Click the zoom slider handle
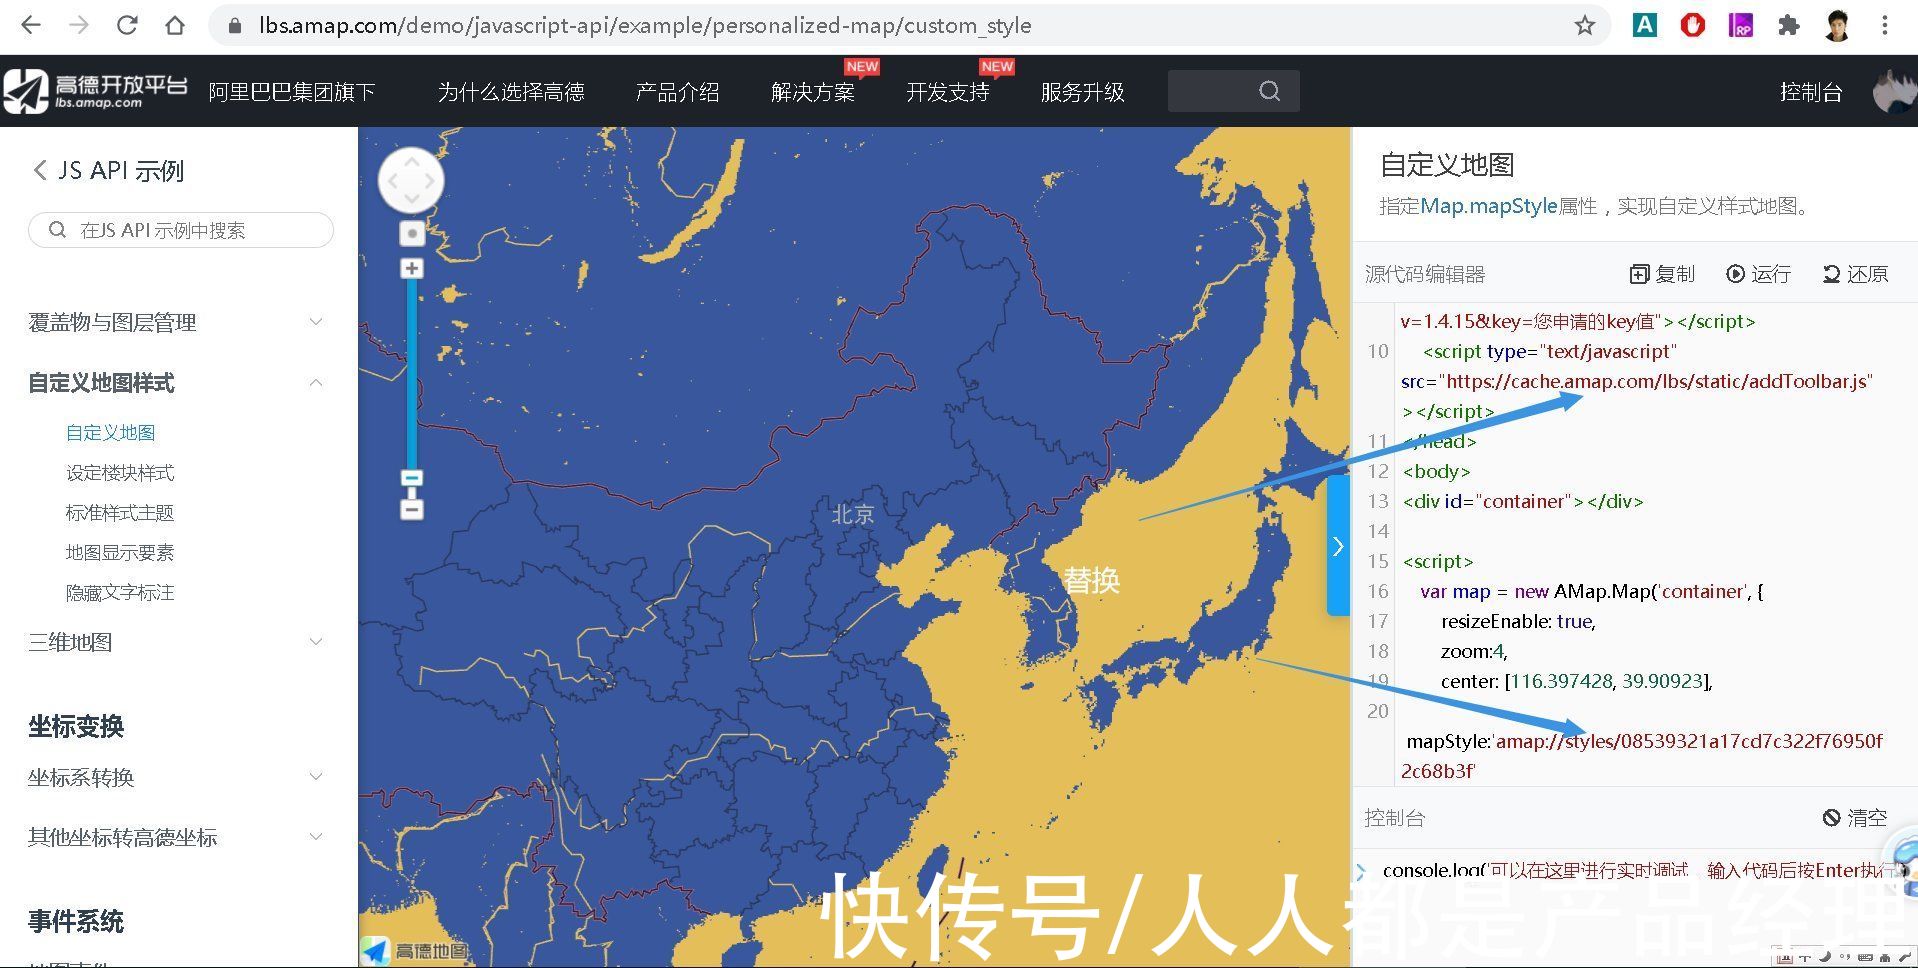The image size is (1918, 968). pos(411,478)
